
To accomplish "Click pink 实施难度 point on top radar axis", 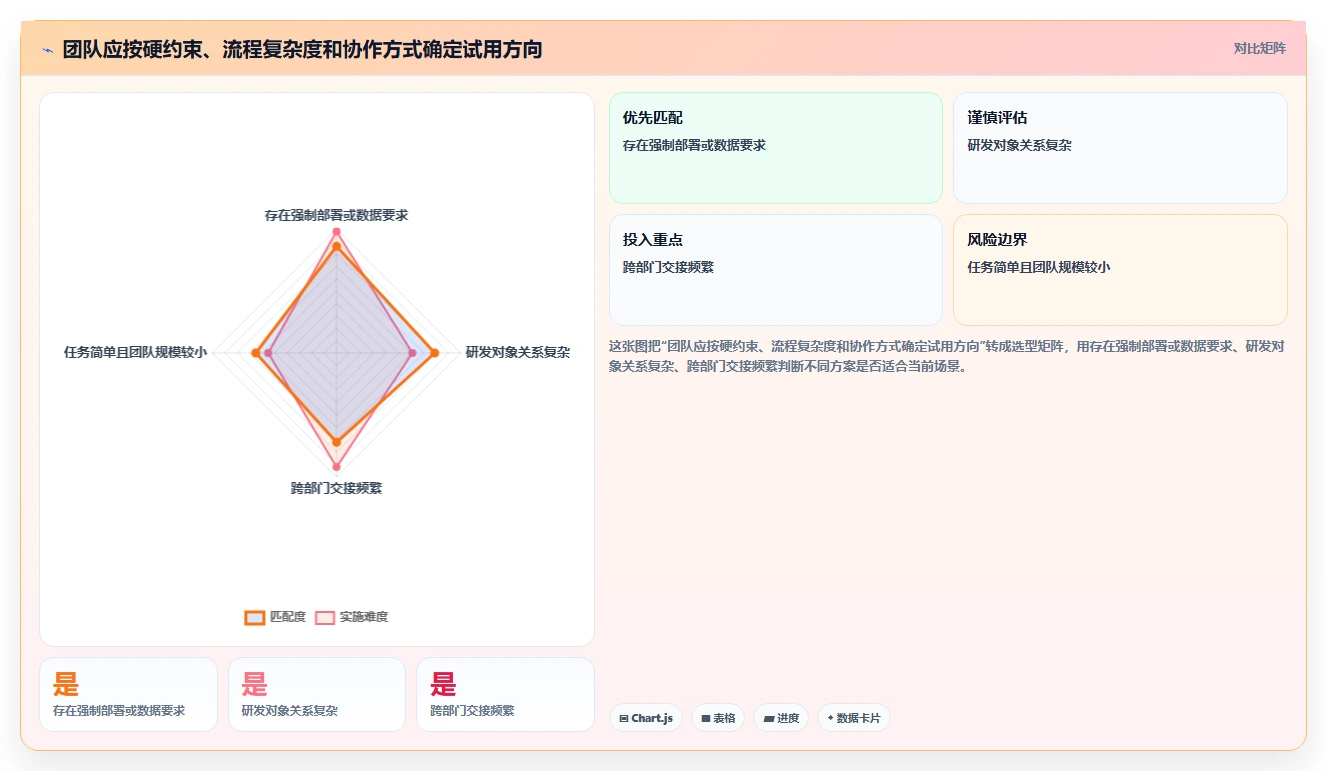I will click(x=336, y=232).
